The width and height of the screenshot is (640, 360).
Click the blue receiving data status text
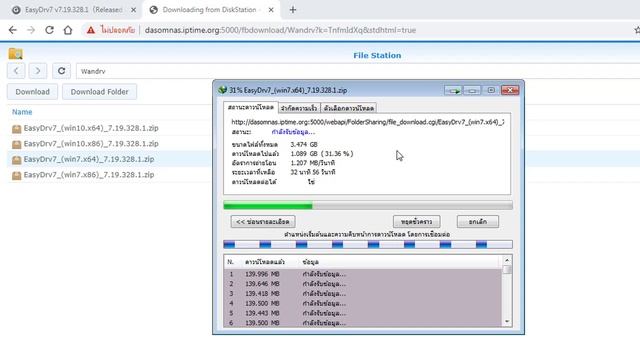click(293, 132)
